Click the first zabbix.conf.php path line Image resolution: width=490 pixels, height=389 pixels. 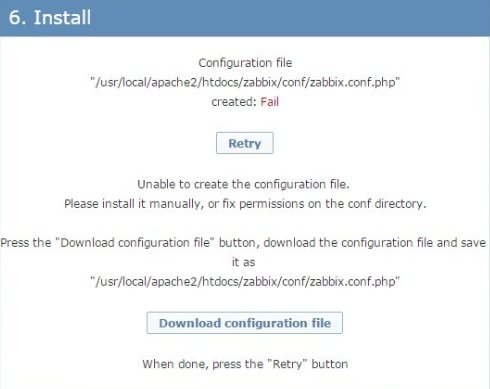click(245, 82)
